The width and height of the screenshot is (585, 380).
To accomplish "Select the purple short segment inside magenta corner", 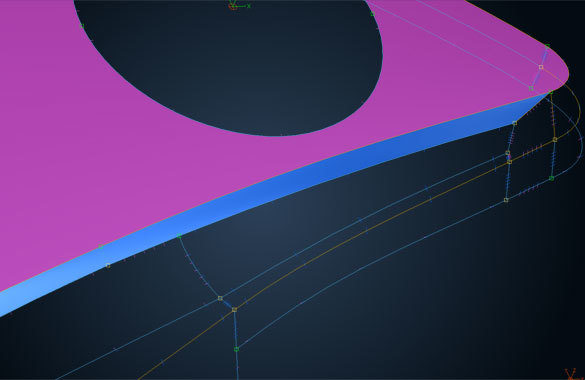I will pos(539,69).
